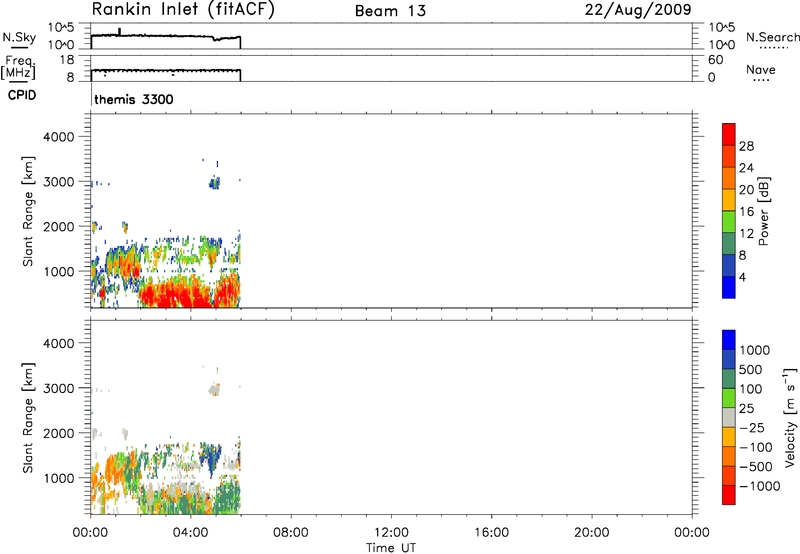The width and height of the screenshot is (800, 554).
Task: Click the 'Nave' legend label
Action: [x=760, y=69]
